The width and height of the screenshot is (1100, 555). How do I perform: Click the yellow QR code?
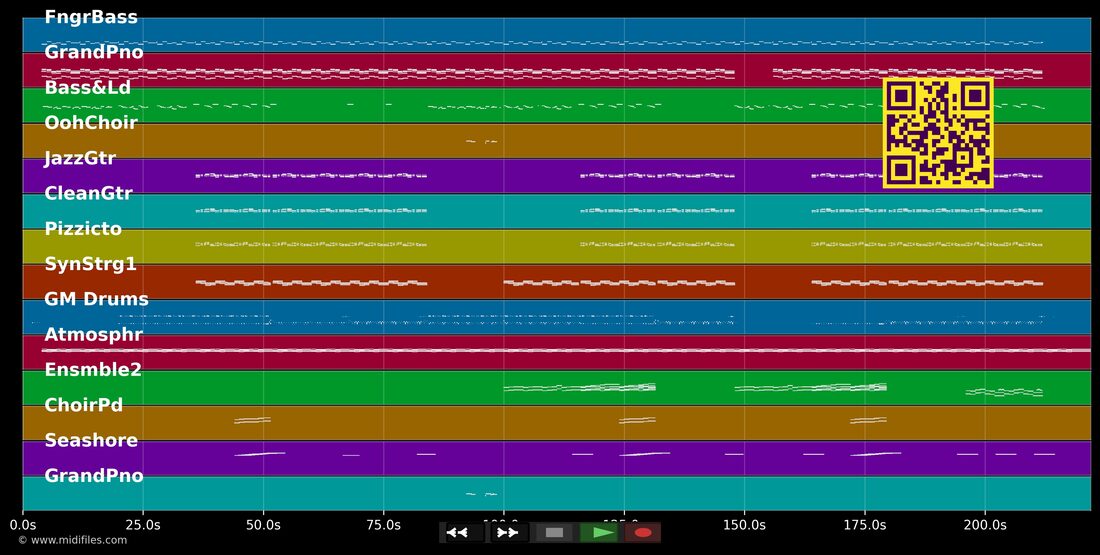[938, 133]
